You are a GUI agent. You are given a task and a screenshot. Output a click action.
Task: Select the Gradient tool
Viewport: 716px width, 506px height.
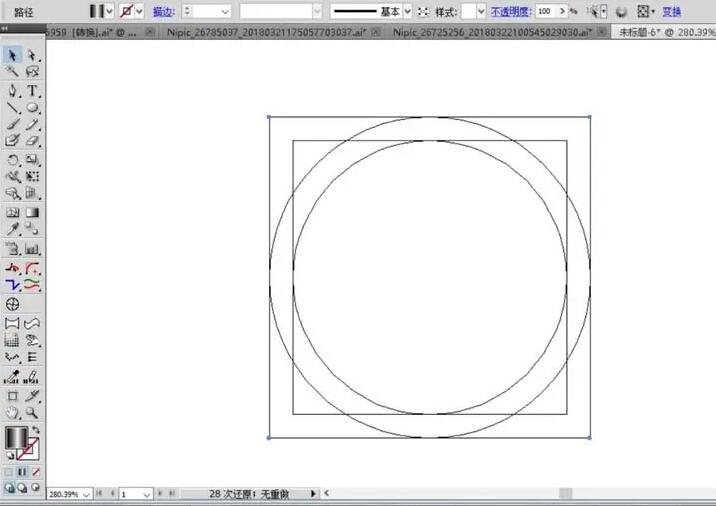click(32, 212)
